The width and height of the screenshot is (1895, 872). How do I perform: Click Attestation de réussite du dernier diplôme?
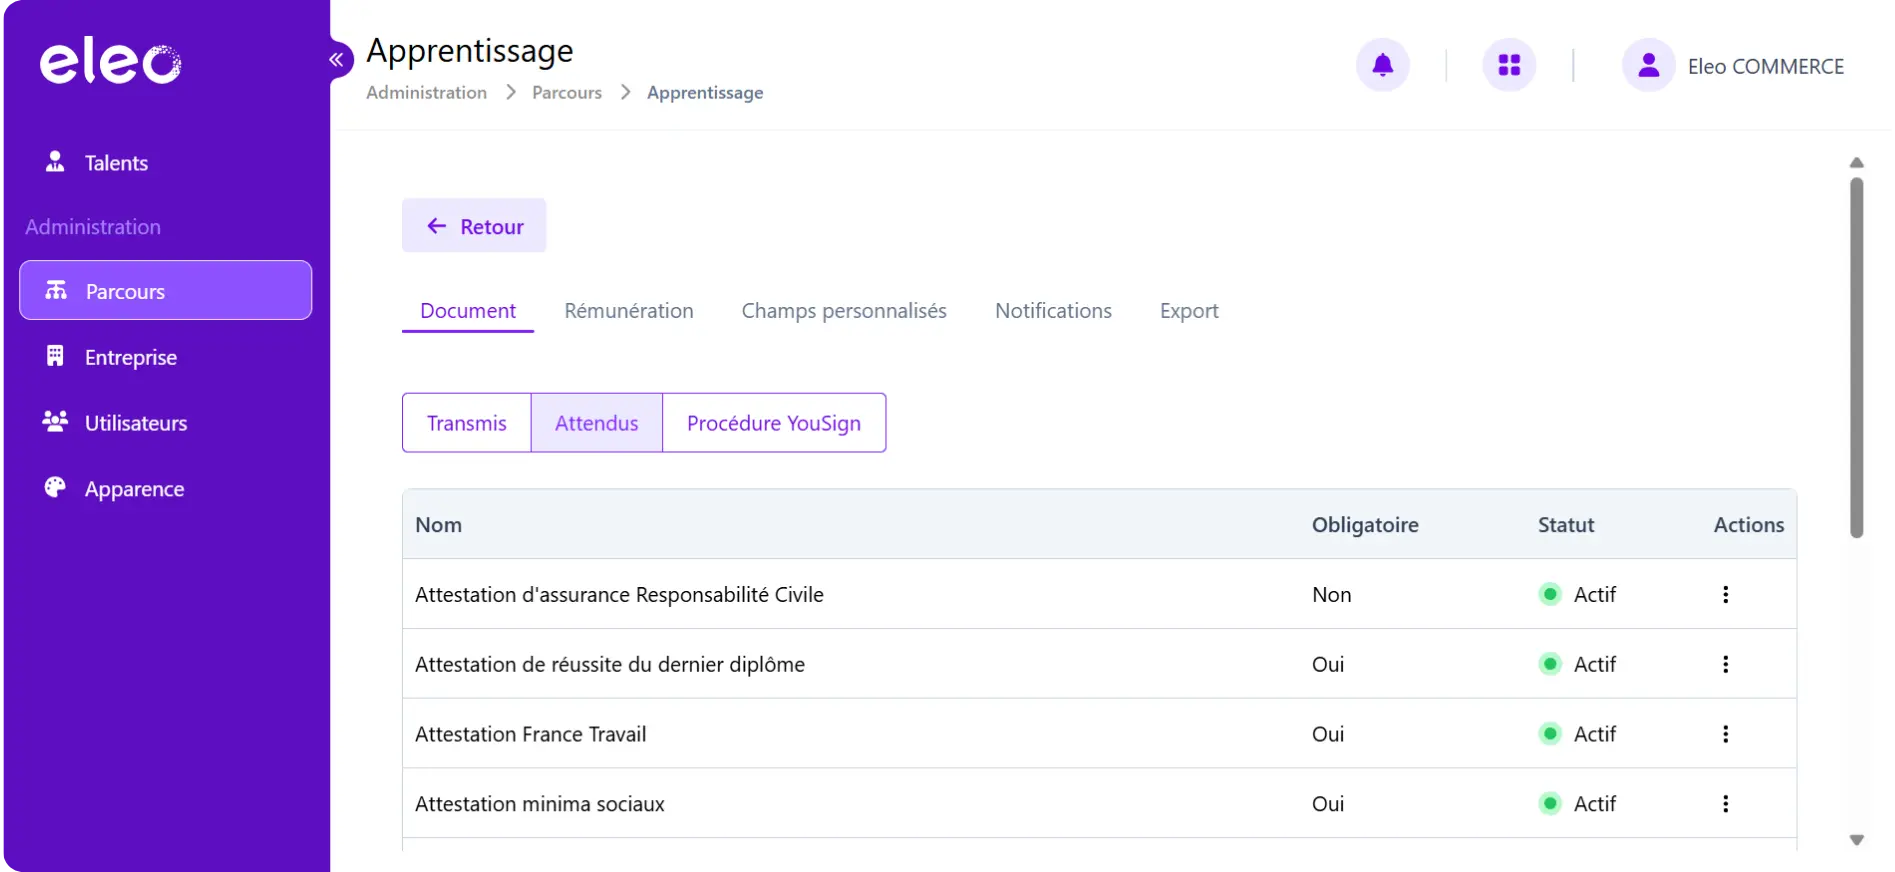(x=610, y=665)
